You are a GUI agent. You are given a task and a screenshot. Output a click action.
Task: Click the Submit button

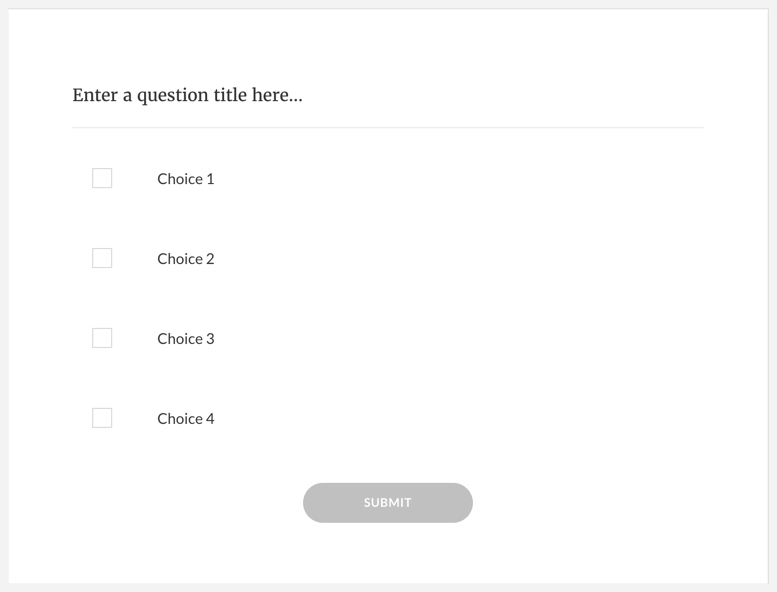click(x=388, y=503)
